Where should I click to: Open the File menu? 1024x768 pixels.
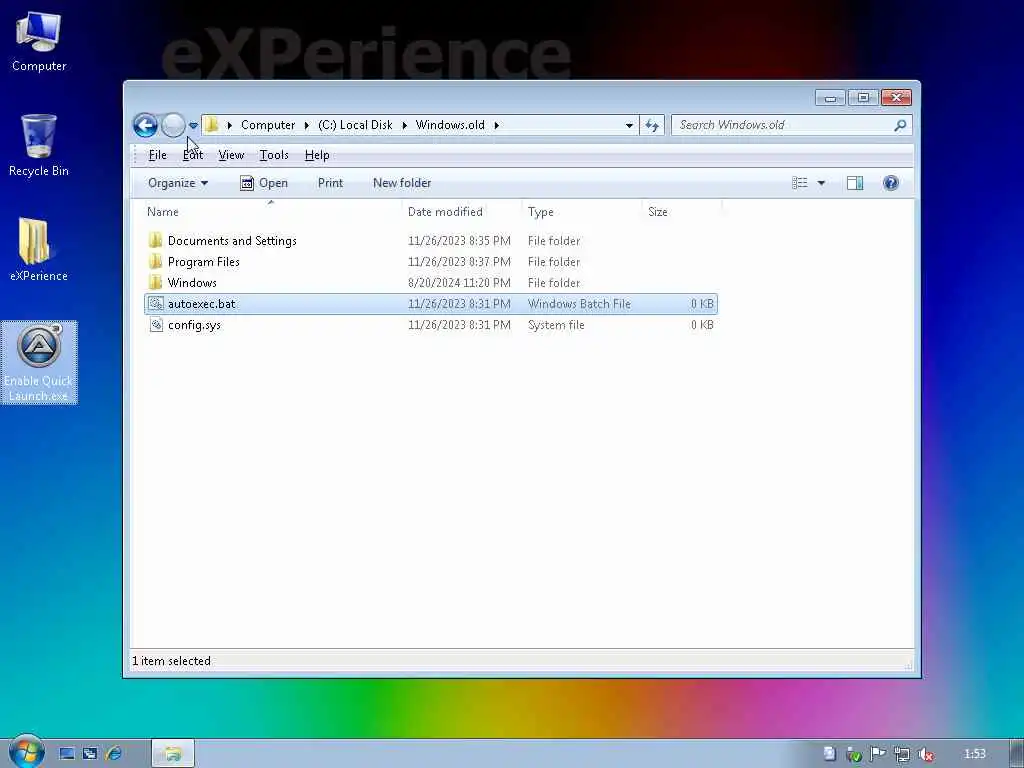click(157, 155)
